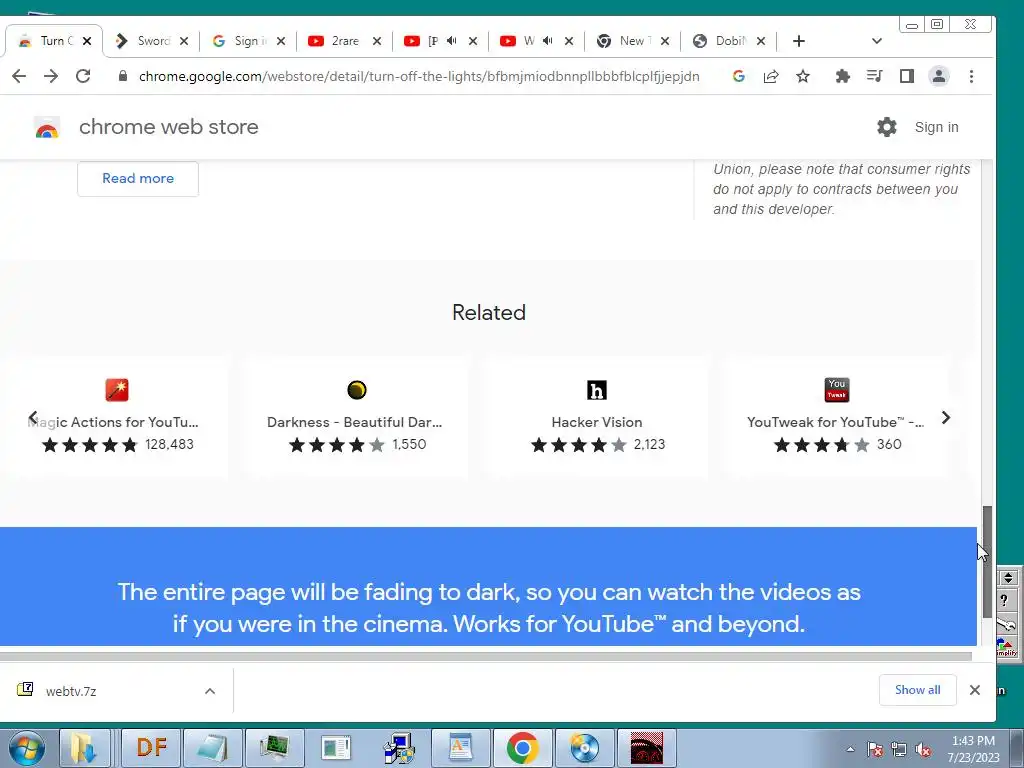The width and height of the screenshot is (1024, 768).
Task: Open the notepad icon on the taskbar
Action: click(212, 748)
